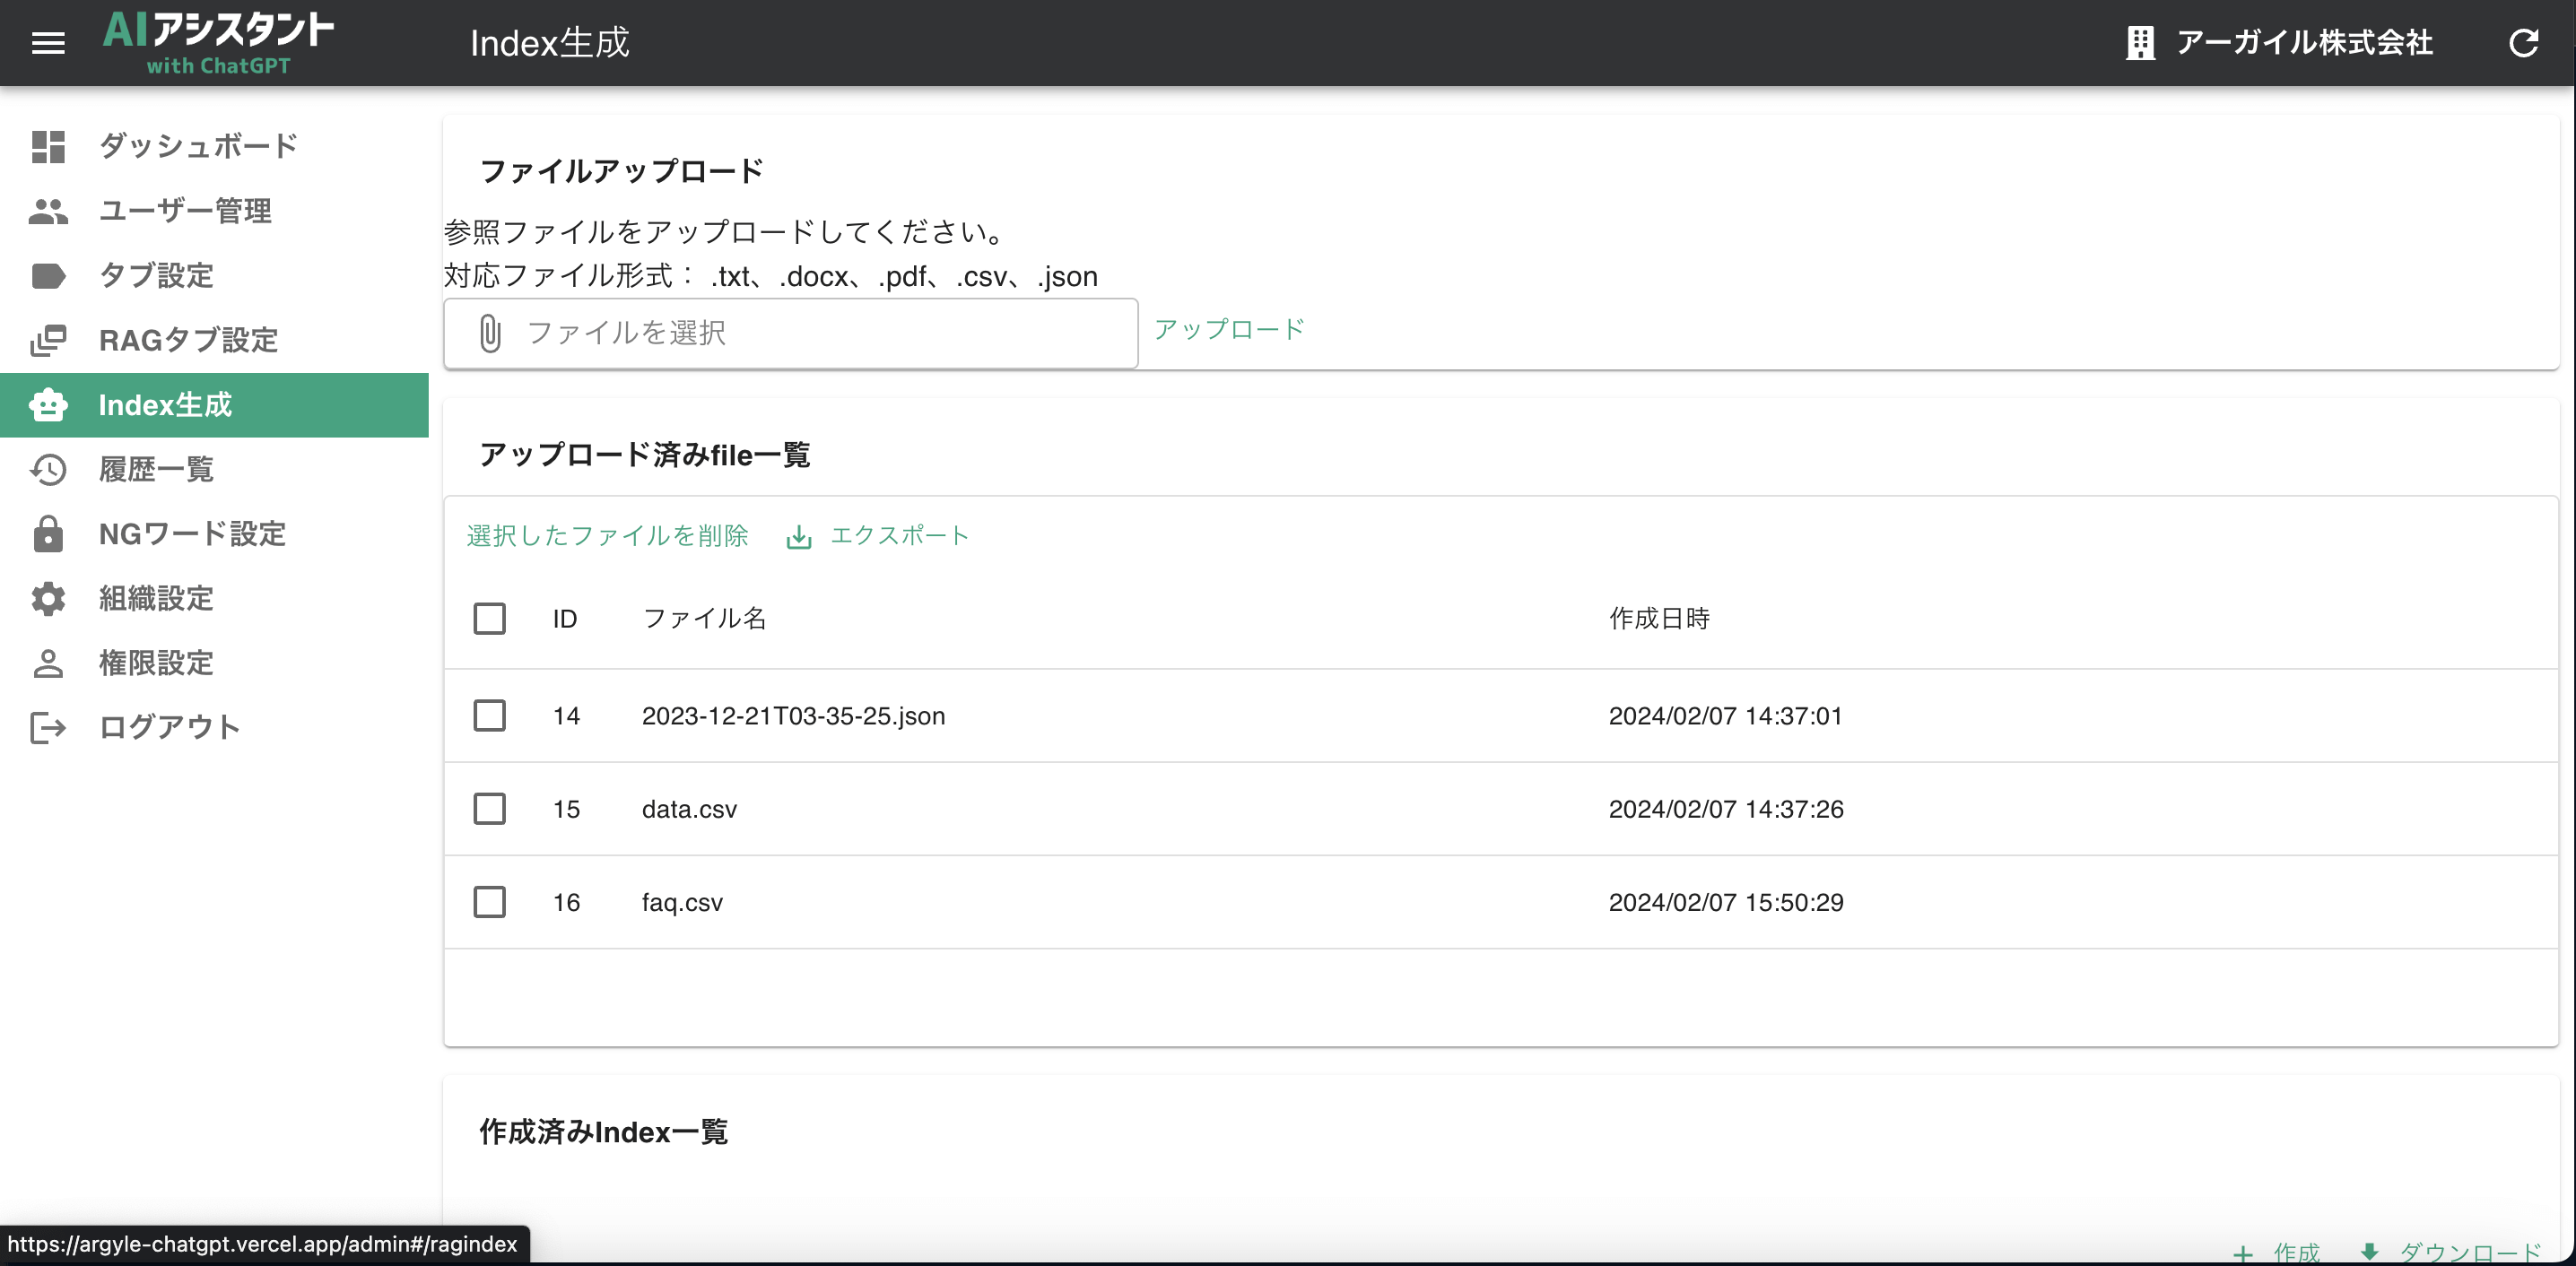Click the history clock icon
The image size is (2576, 1266).
[x=48, y=469]
